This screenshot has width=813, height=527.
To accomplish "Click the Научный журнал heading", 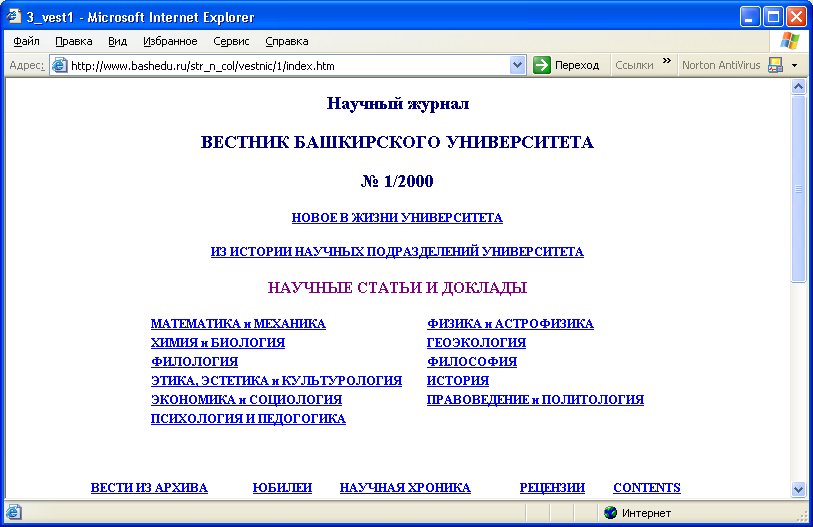I will click(398, 104).
